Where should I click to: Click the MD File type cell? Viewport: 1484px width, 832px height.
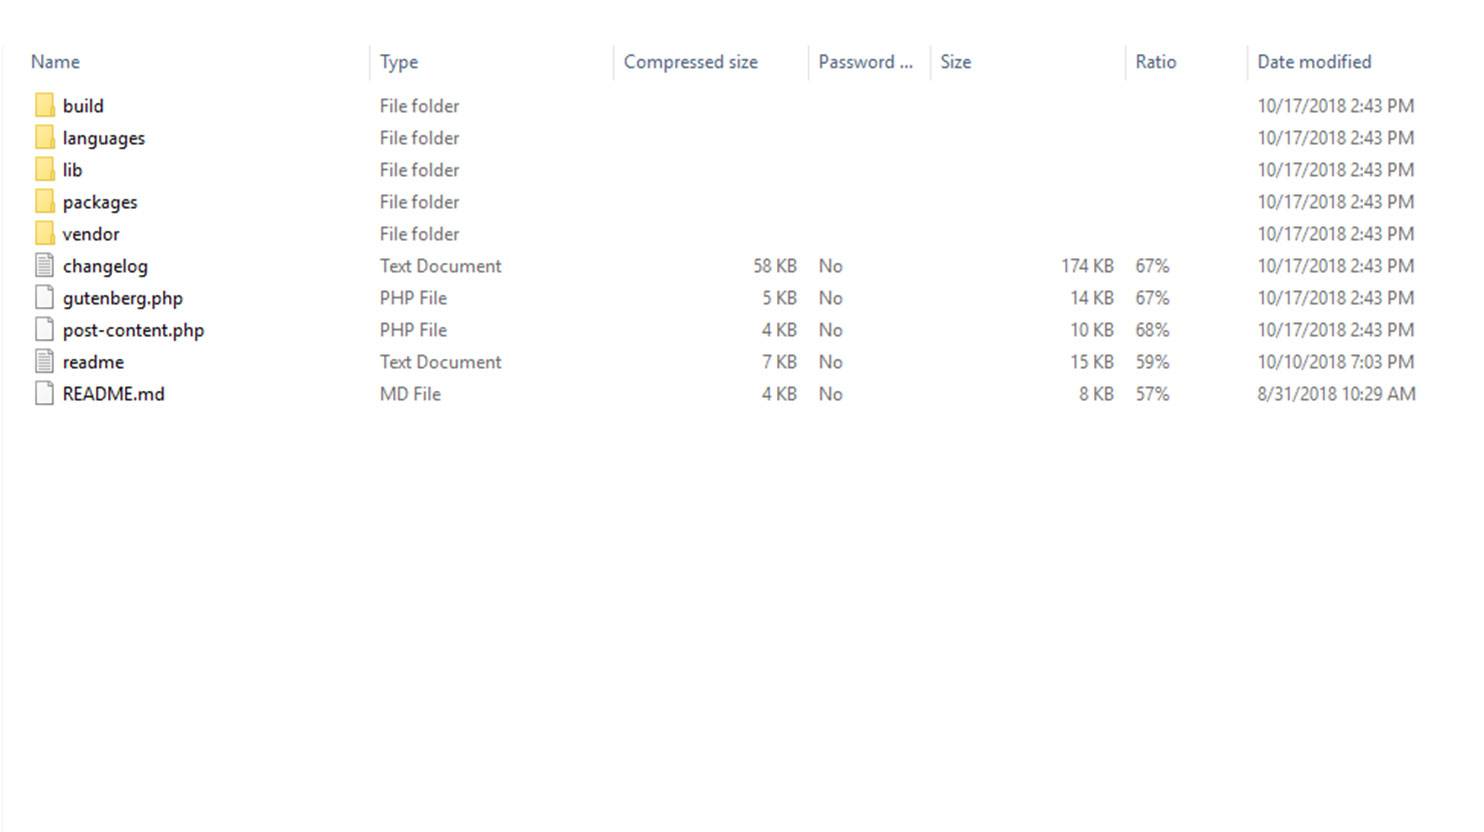click(410, 394)
